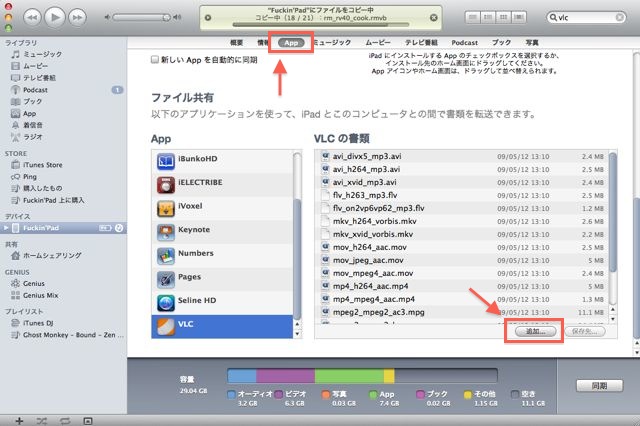Switch to the テレビ番組 tab
This screenshot has height=426, width=640.
(421, 42)
